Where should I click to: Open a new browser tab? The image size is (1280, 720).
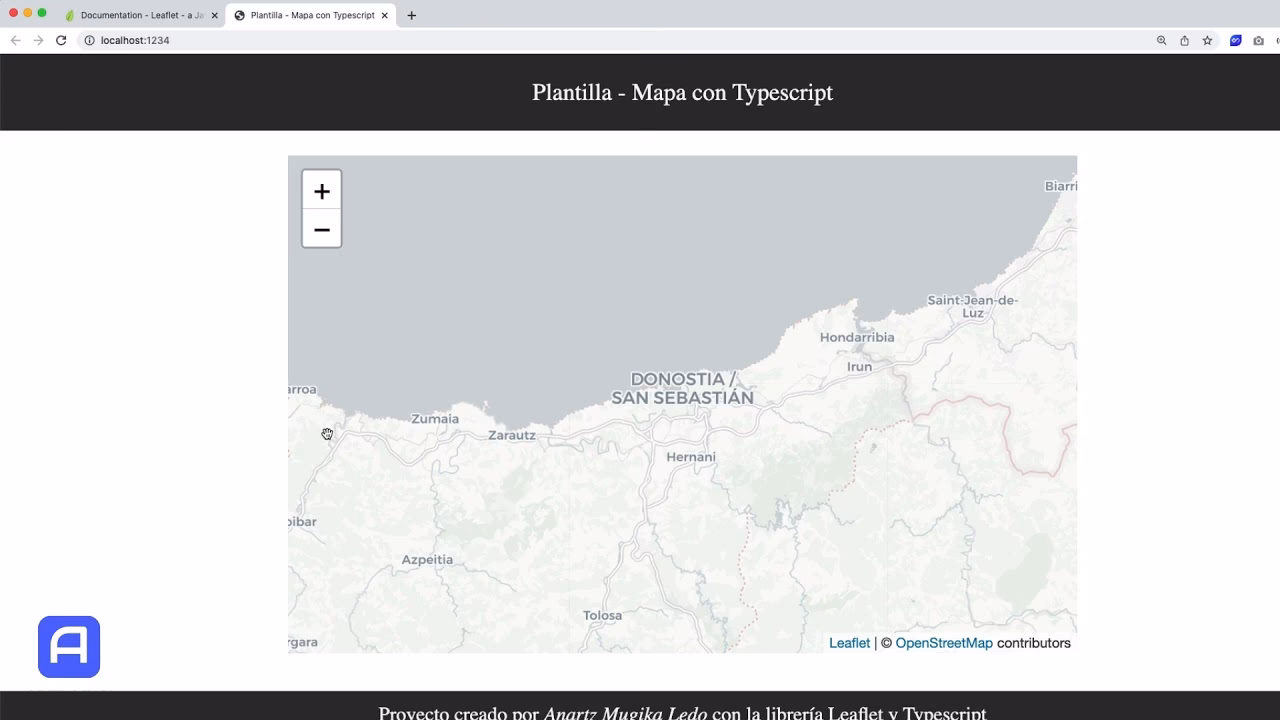pos(411,15)
